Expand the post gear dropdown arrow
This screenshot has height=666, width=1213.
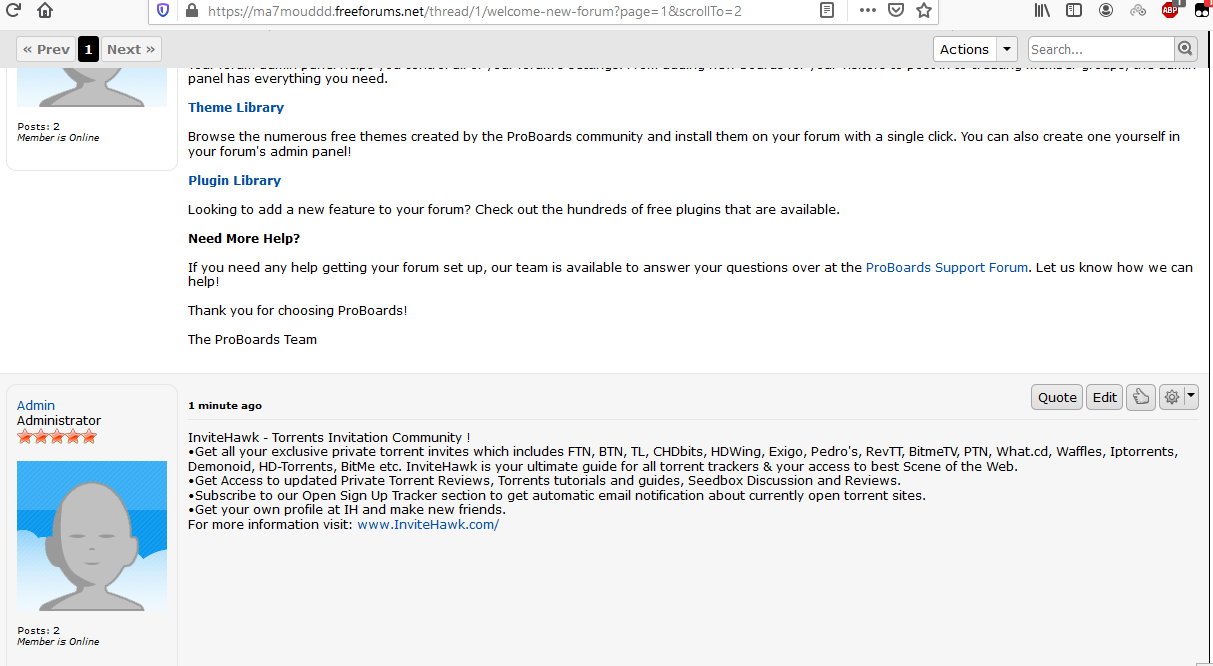1191,397
